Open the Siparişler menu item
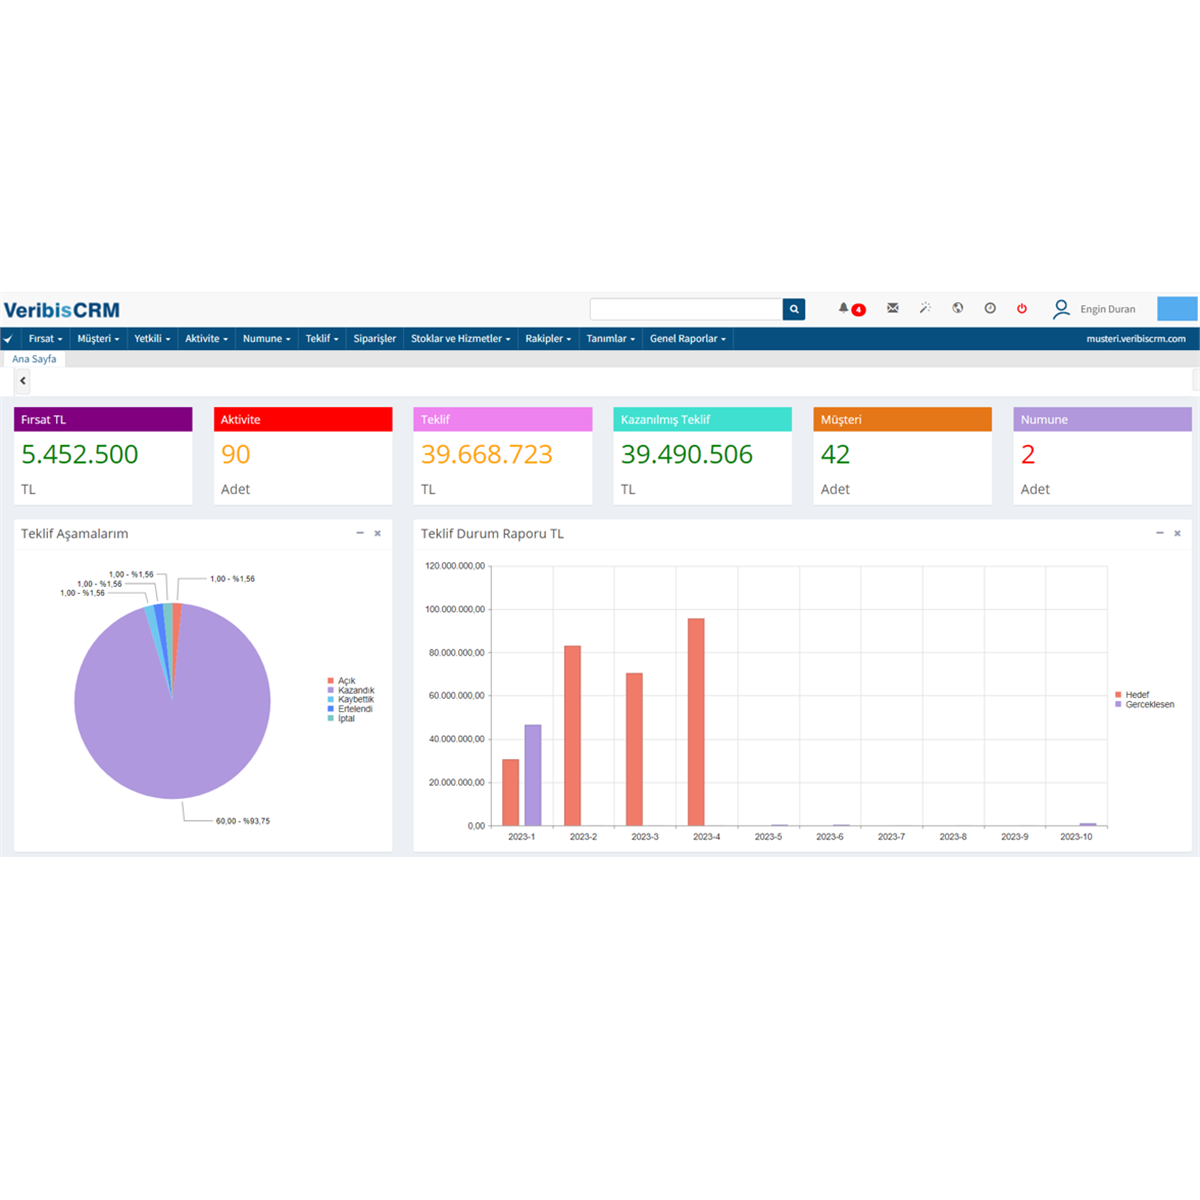Image resolution: width=1200 pixels, height=1200 pixels. click(x=374, y=339)
